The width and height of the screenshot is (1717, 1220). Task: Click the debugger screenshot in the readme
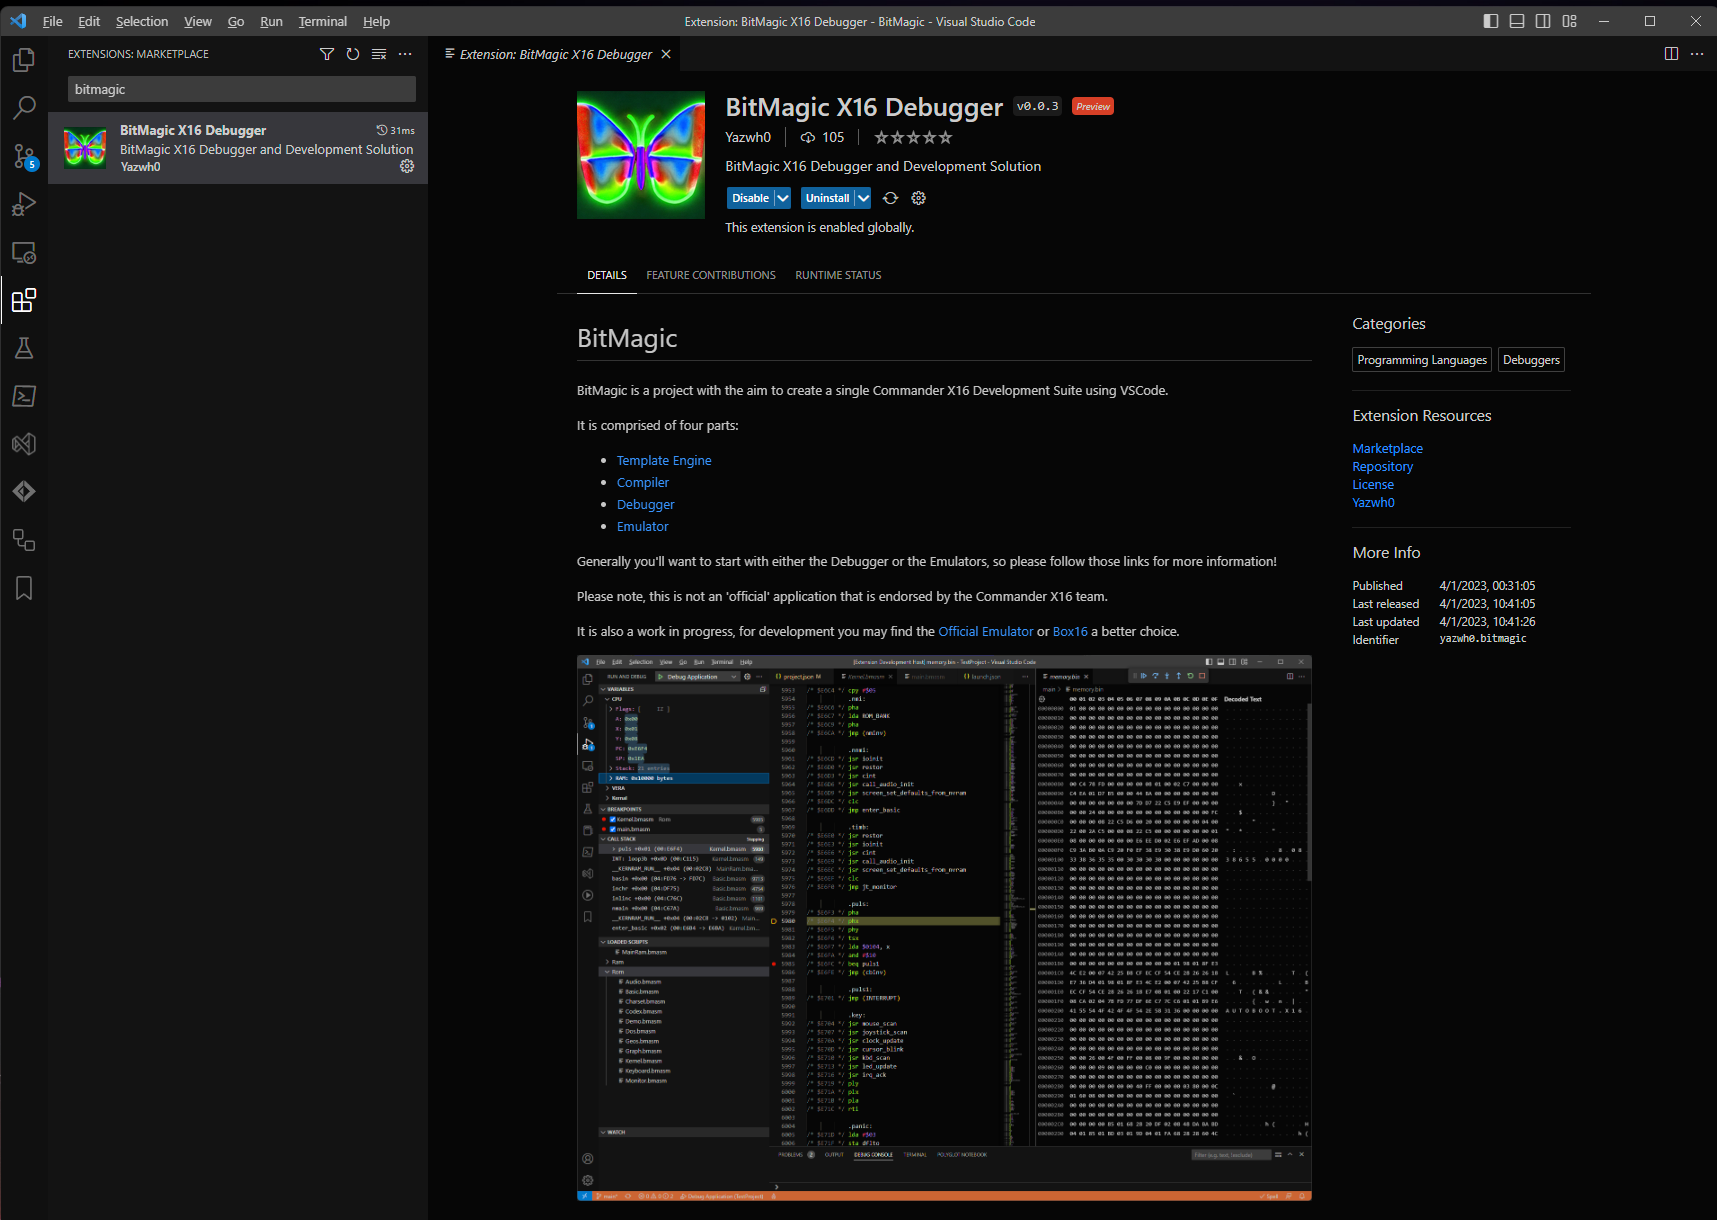[944, 928]
